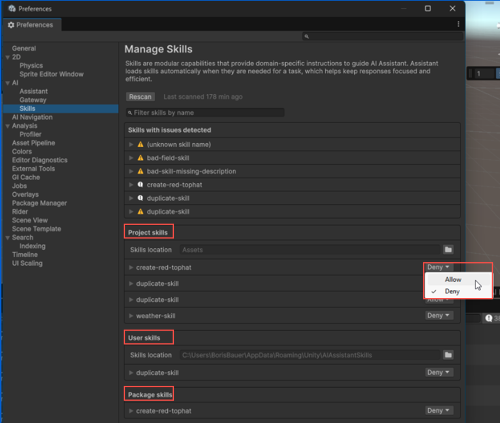This screenshot has width=500, height=423.
Task: Expand weather-skill details
Action: click(131, 316)
